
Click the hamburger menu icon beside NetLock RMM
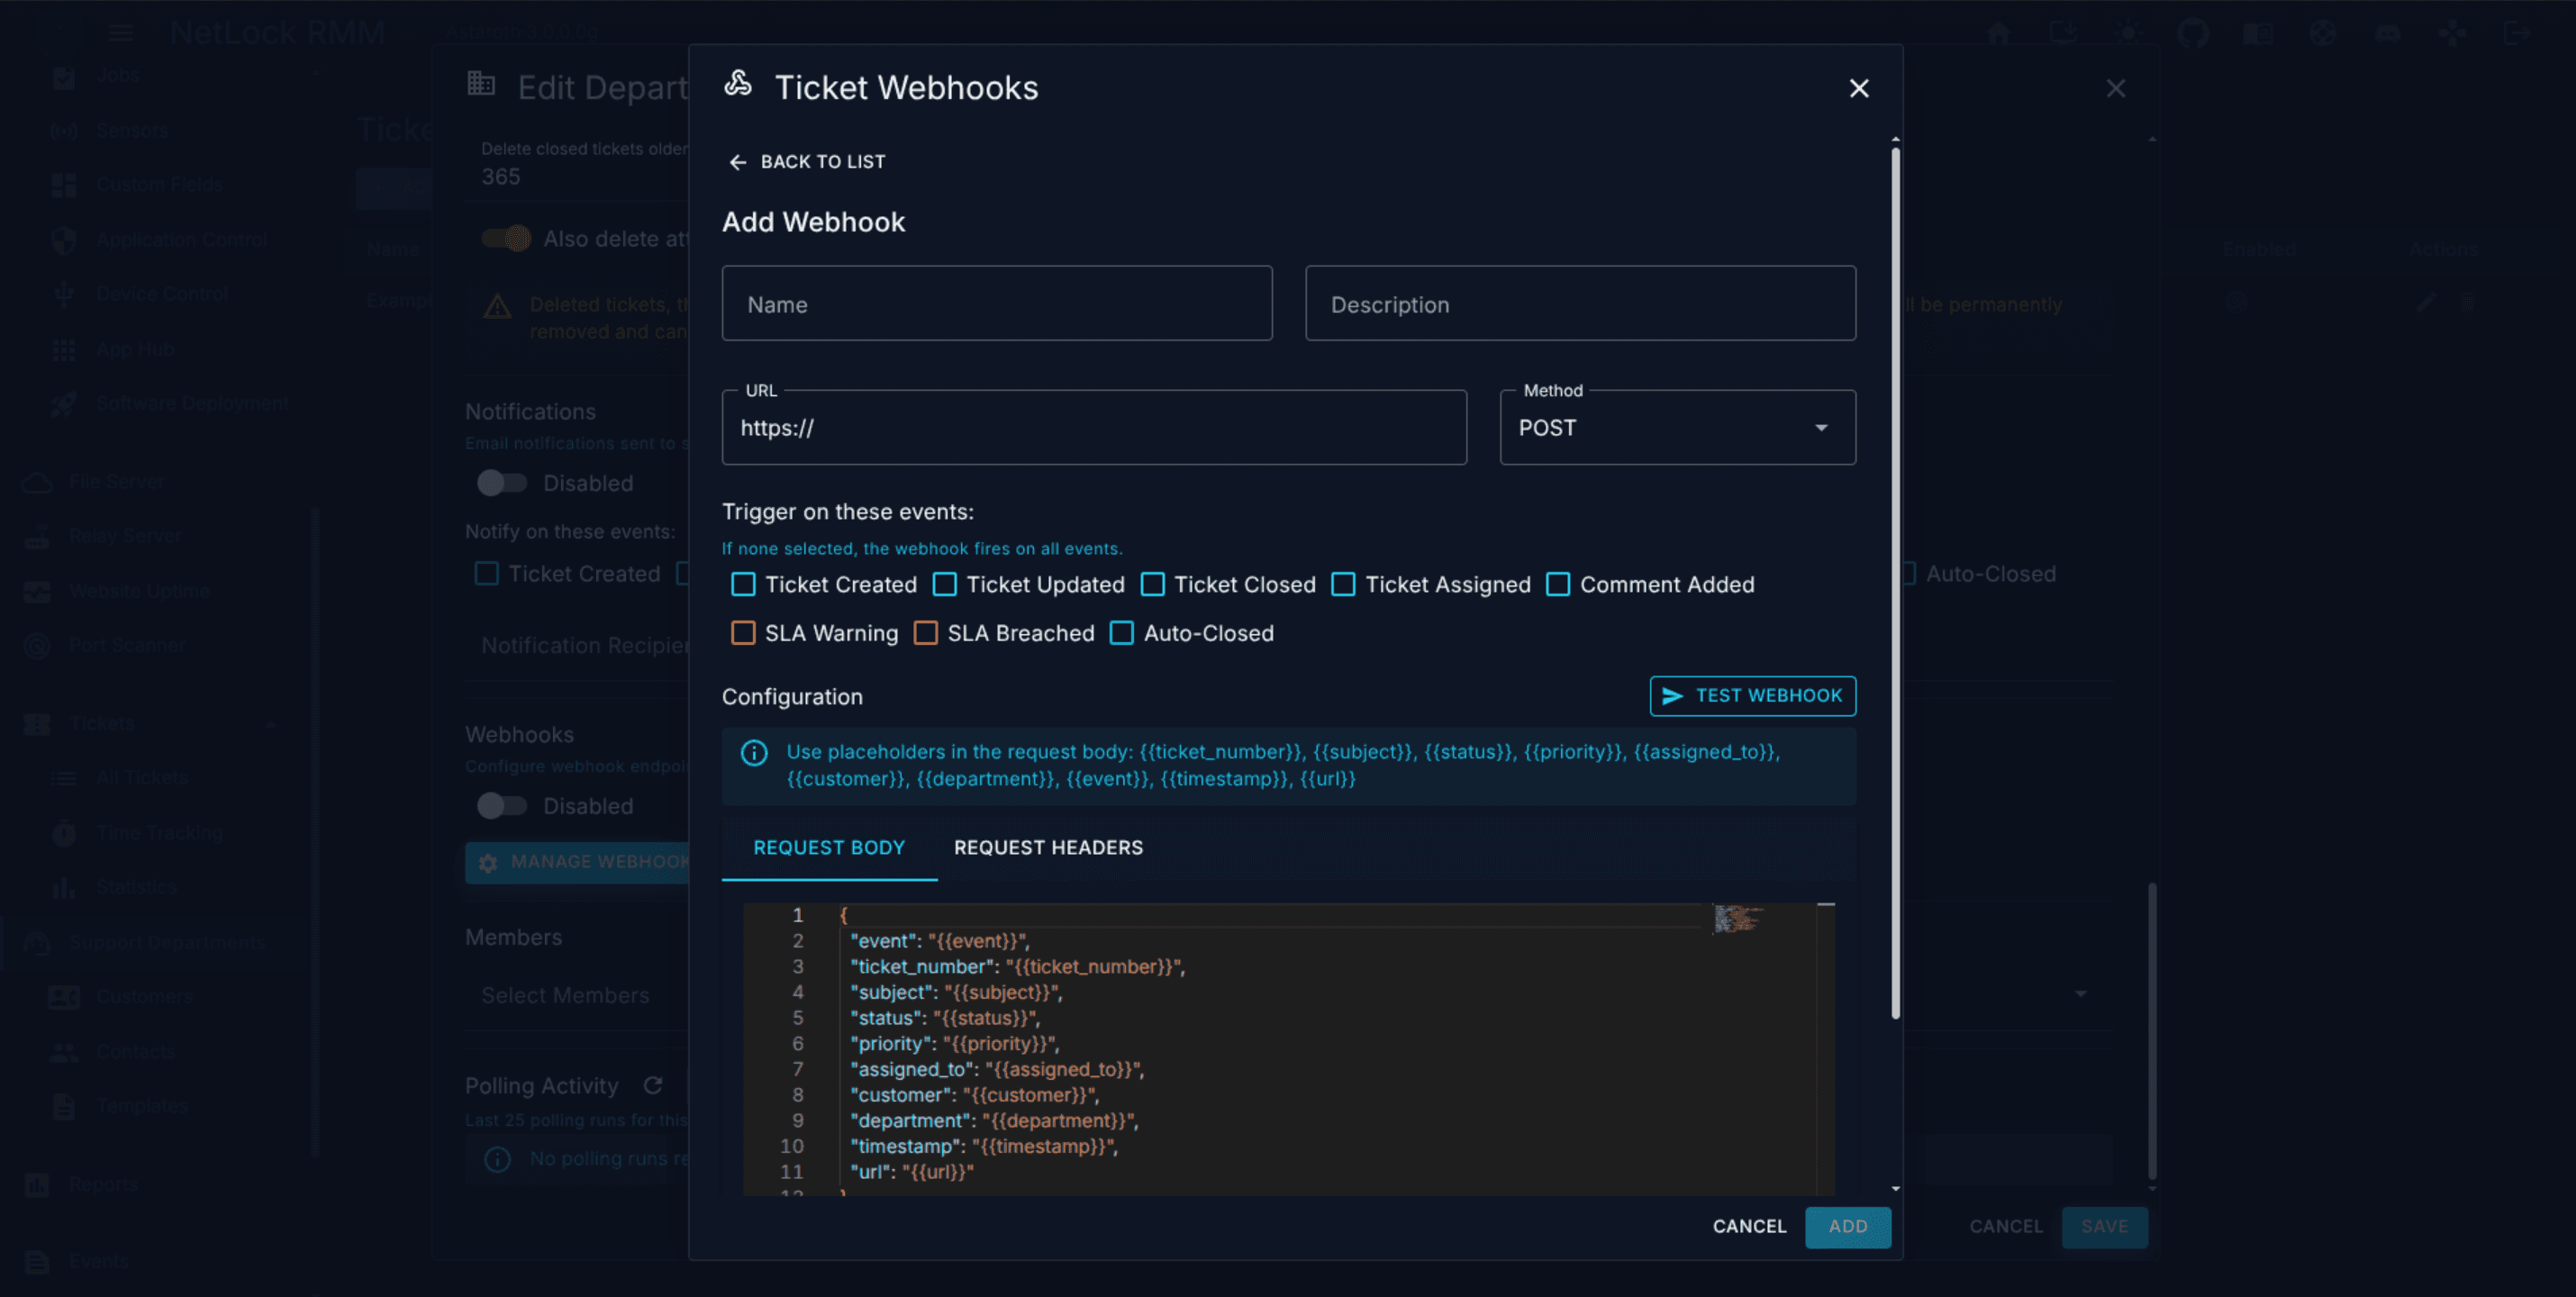click(121, 33)
